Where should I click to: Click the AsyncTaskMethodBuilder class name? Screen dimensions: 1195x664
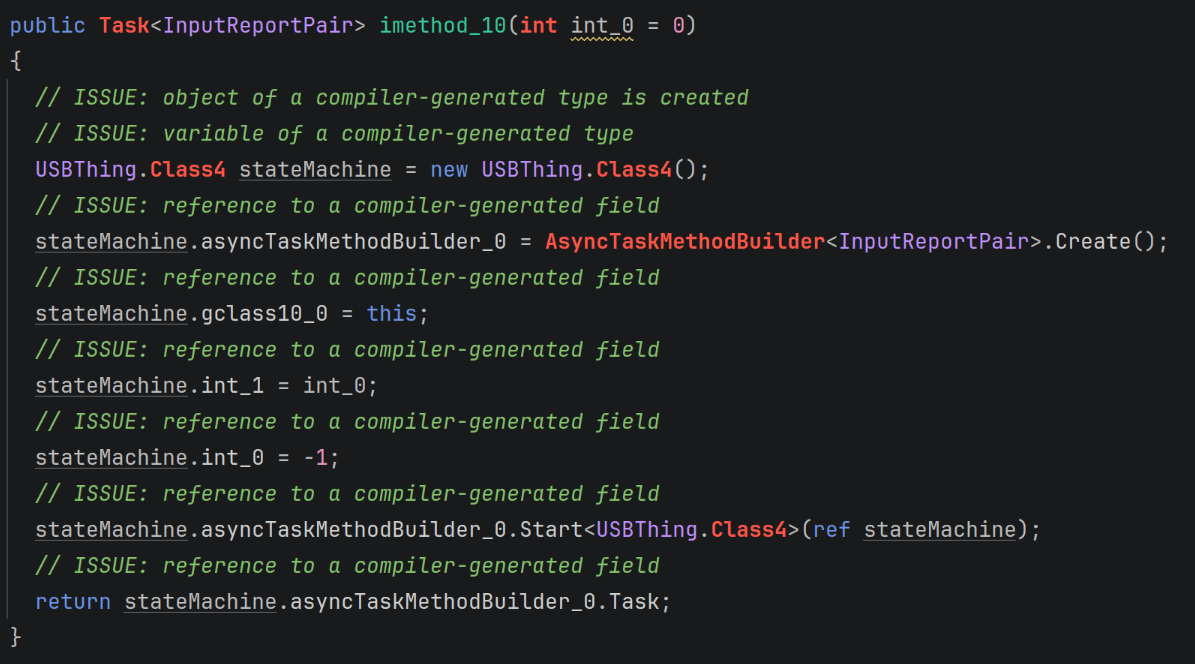685,242
